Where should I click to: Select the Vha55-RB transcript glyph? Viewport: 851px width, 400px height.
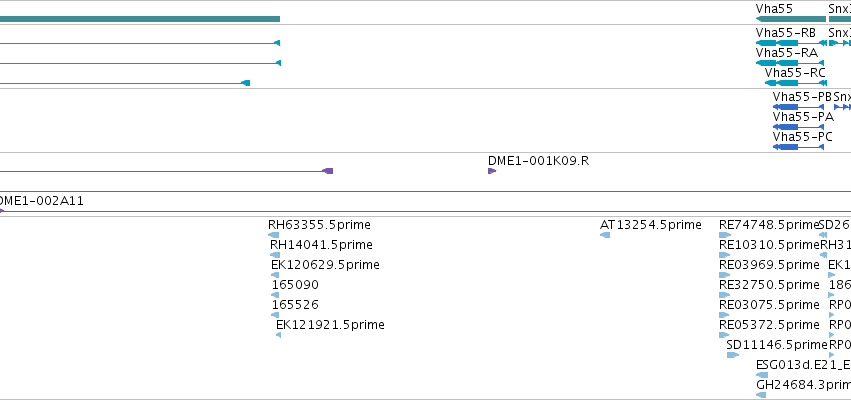point(791,43)
